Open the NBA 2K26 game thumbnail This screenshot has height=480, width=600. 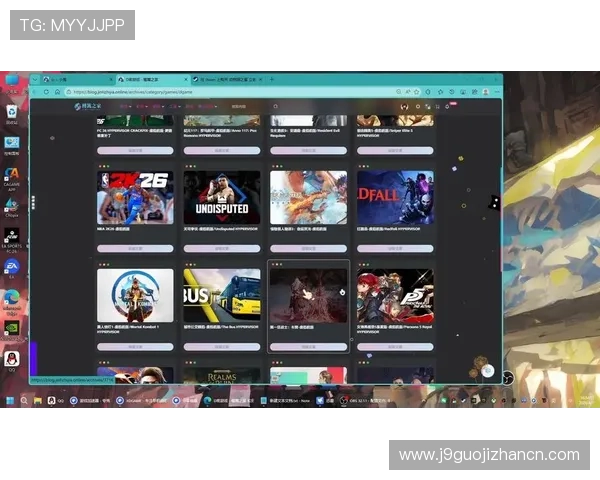[x=135, y=197]
